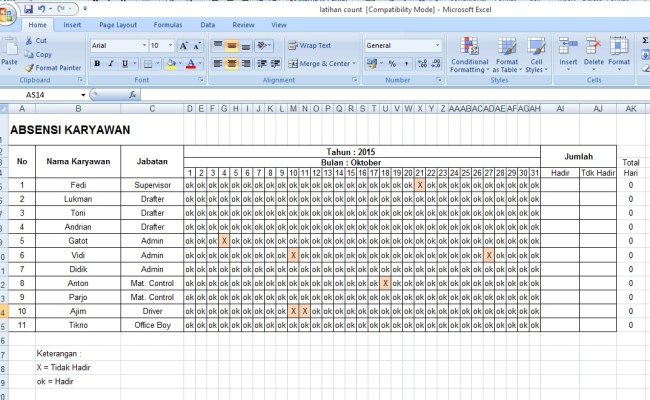Select the cell with name Lukman

point(78,199)
